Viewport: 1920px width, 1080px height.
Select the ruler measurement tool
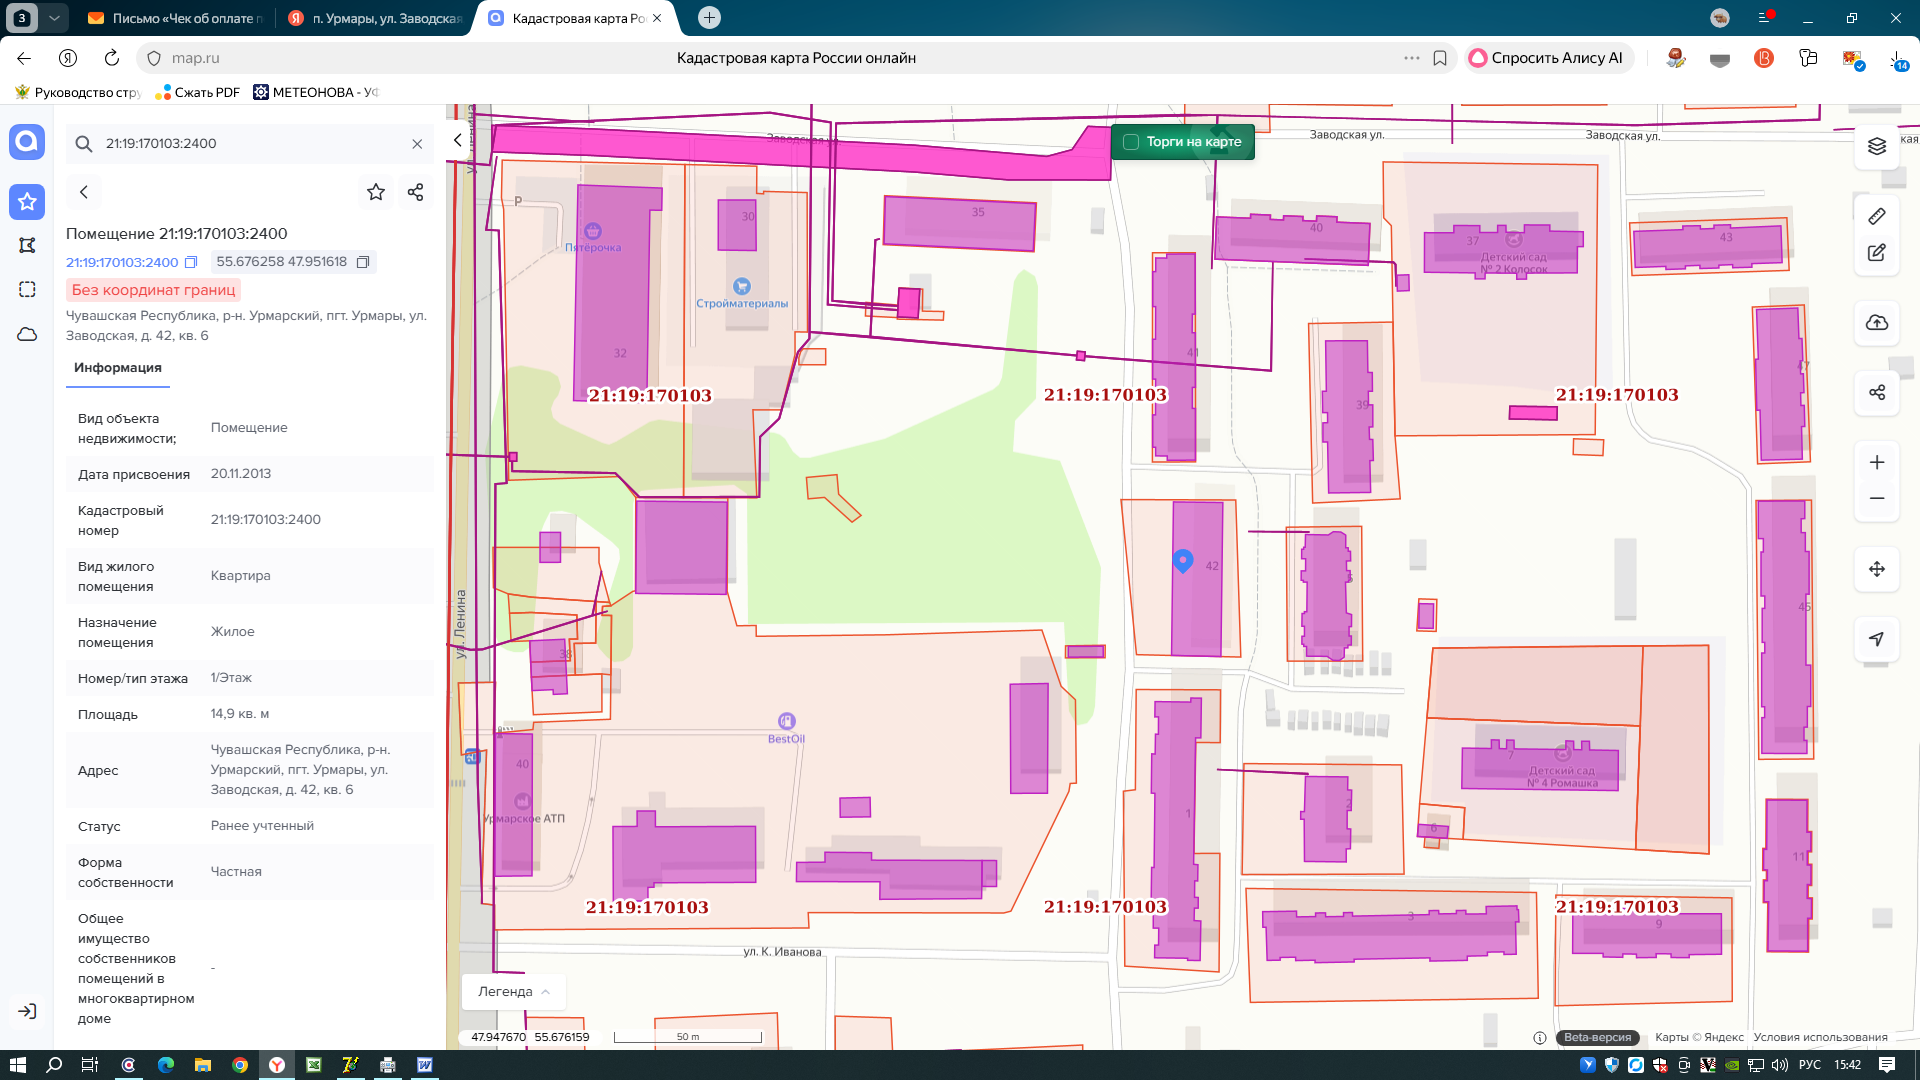pos(1876,216)
